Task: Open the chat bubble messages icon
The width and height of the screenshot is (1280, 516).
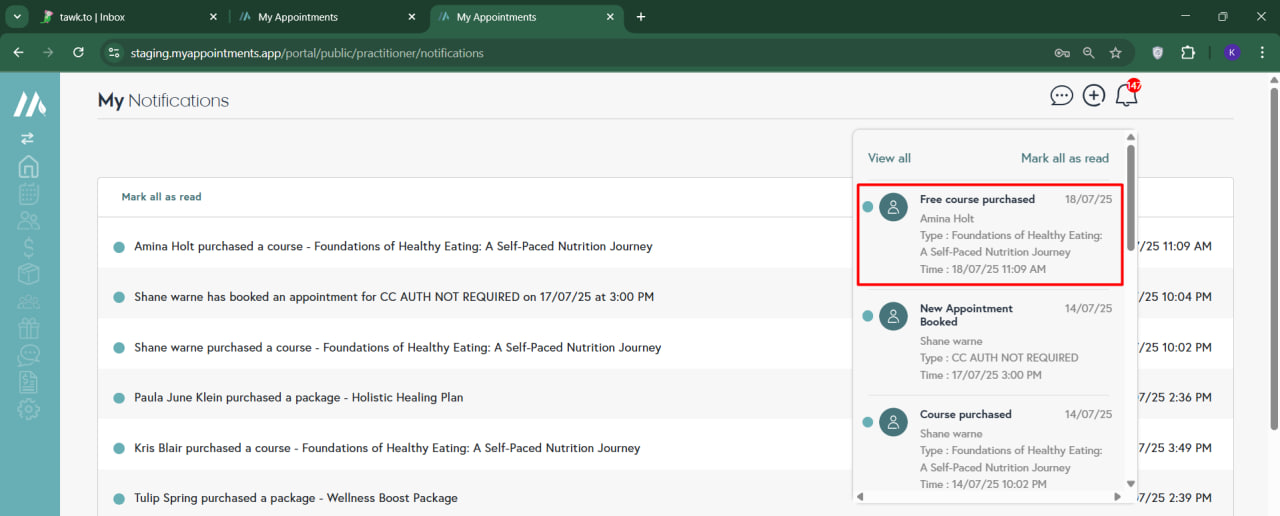Action: pos(1061,96)
